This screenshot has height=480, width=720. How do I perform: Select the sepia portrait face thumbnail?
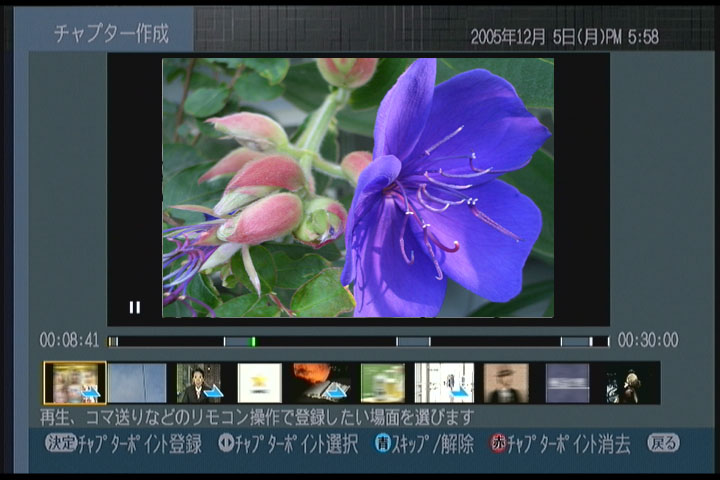point(506,383)
